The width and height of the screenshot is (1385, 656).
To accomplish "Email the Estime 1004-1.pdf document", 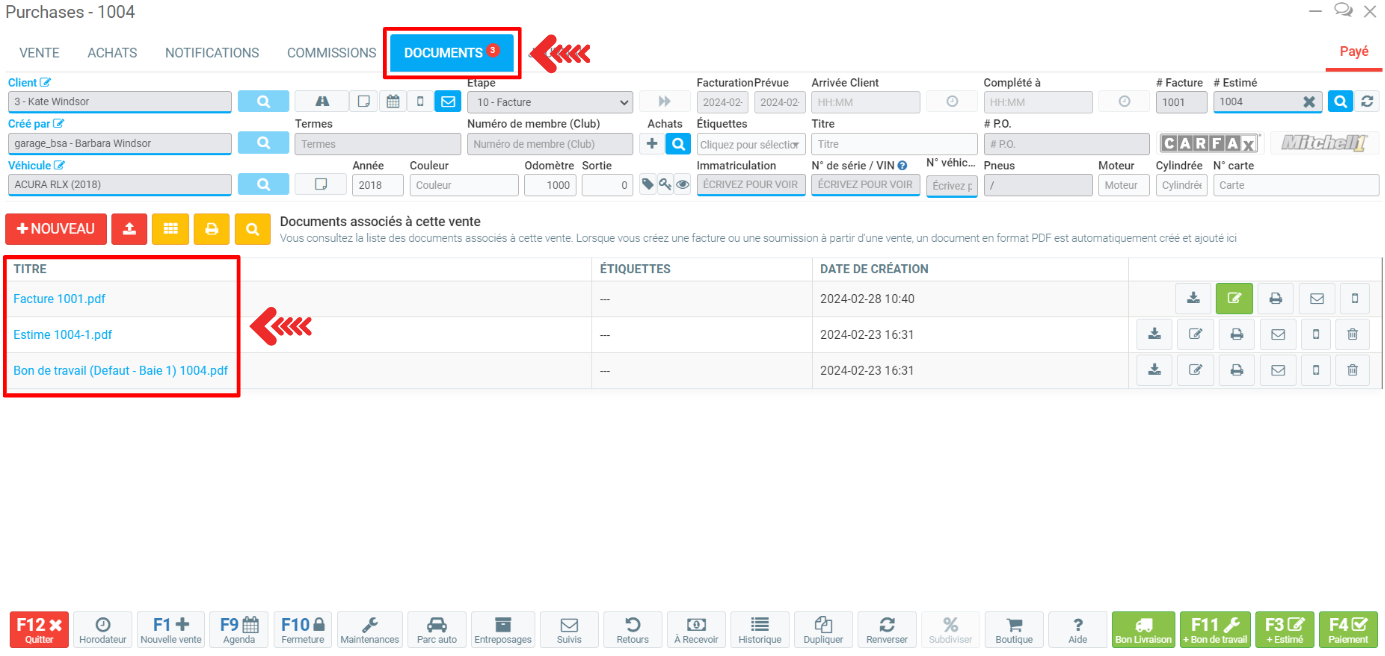I will tap(1277, 335).
